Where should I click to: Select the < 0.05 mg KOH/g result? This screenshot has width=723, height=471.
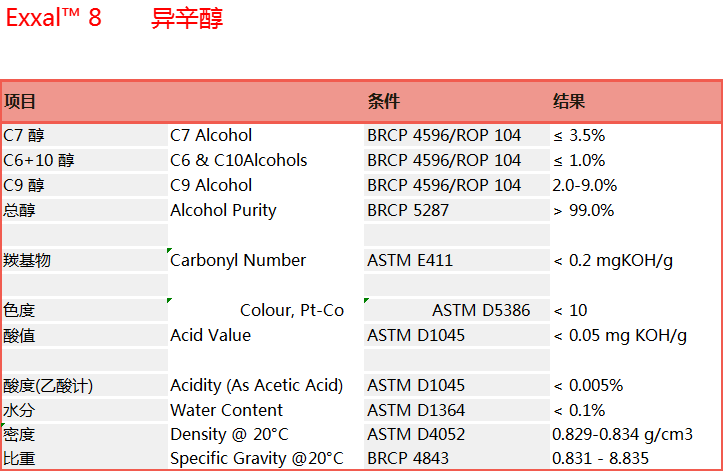click(x=620, y=335)
